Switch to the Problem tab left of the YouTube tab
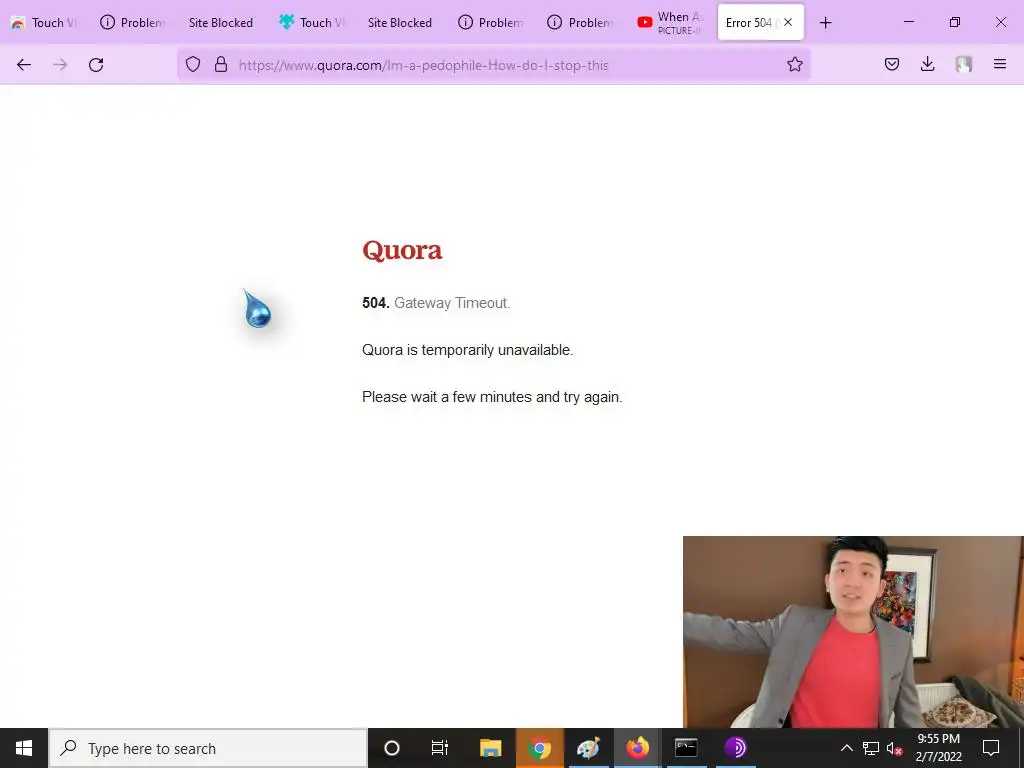Image resolution: width=1024 pixels, height=768 pixels. (581, 22)
